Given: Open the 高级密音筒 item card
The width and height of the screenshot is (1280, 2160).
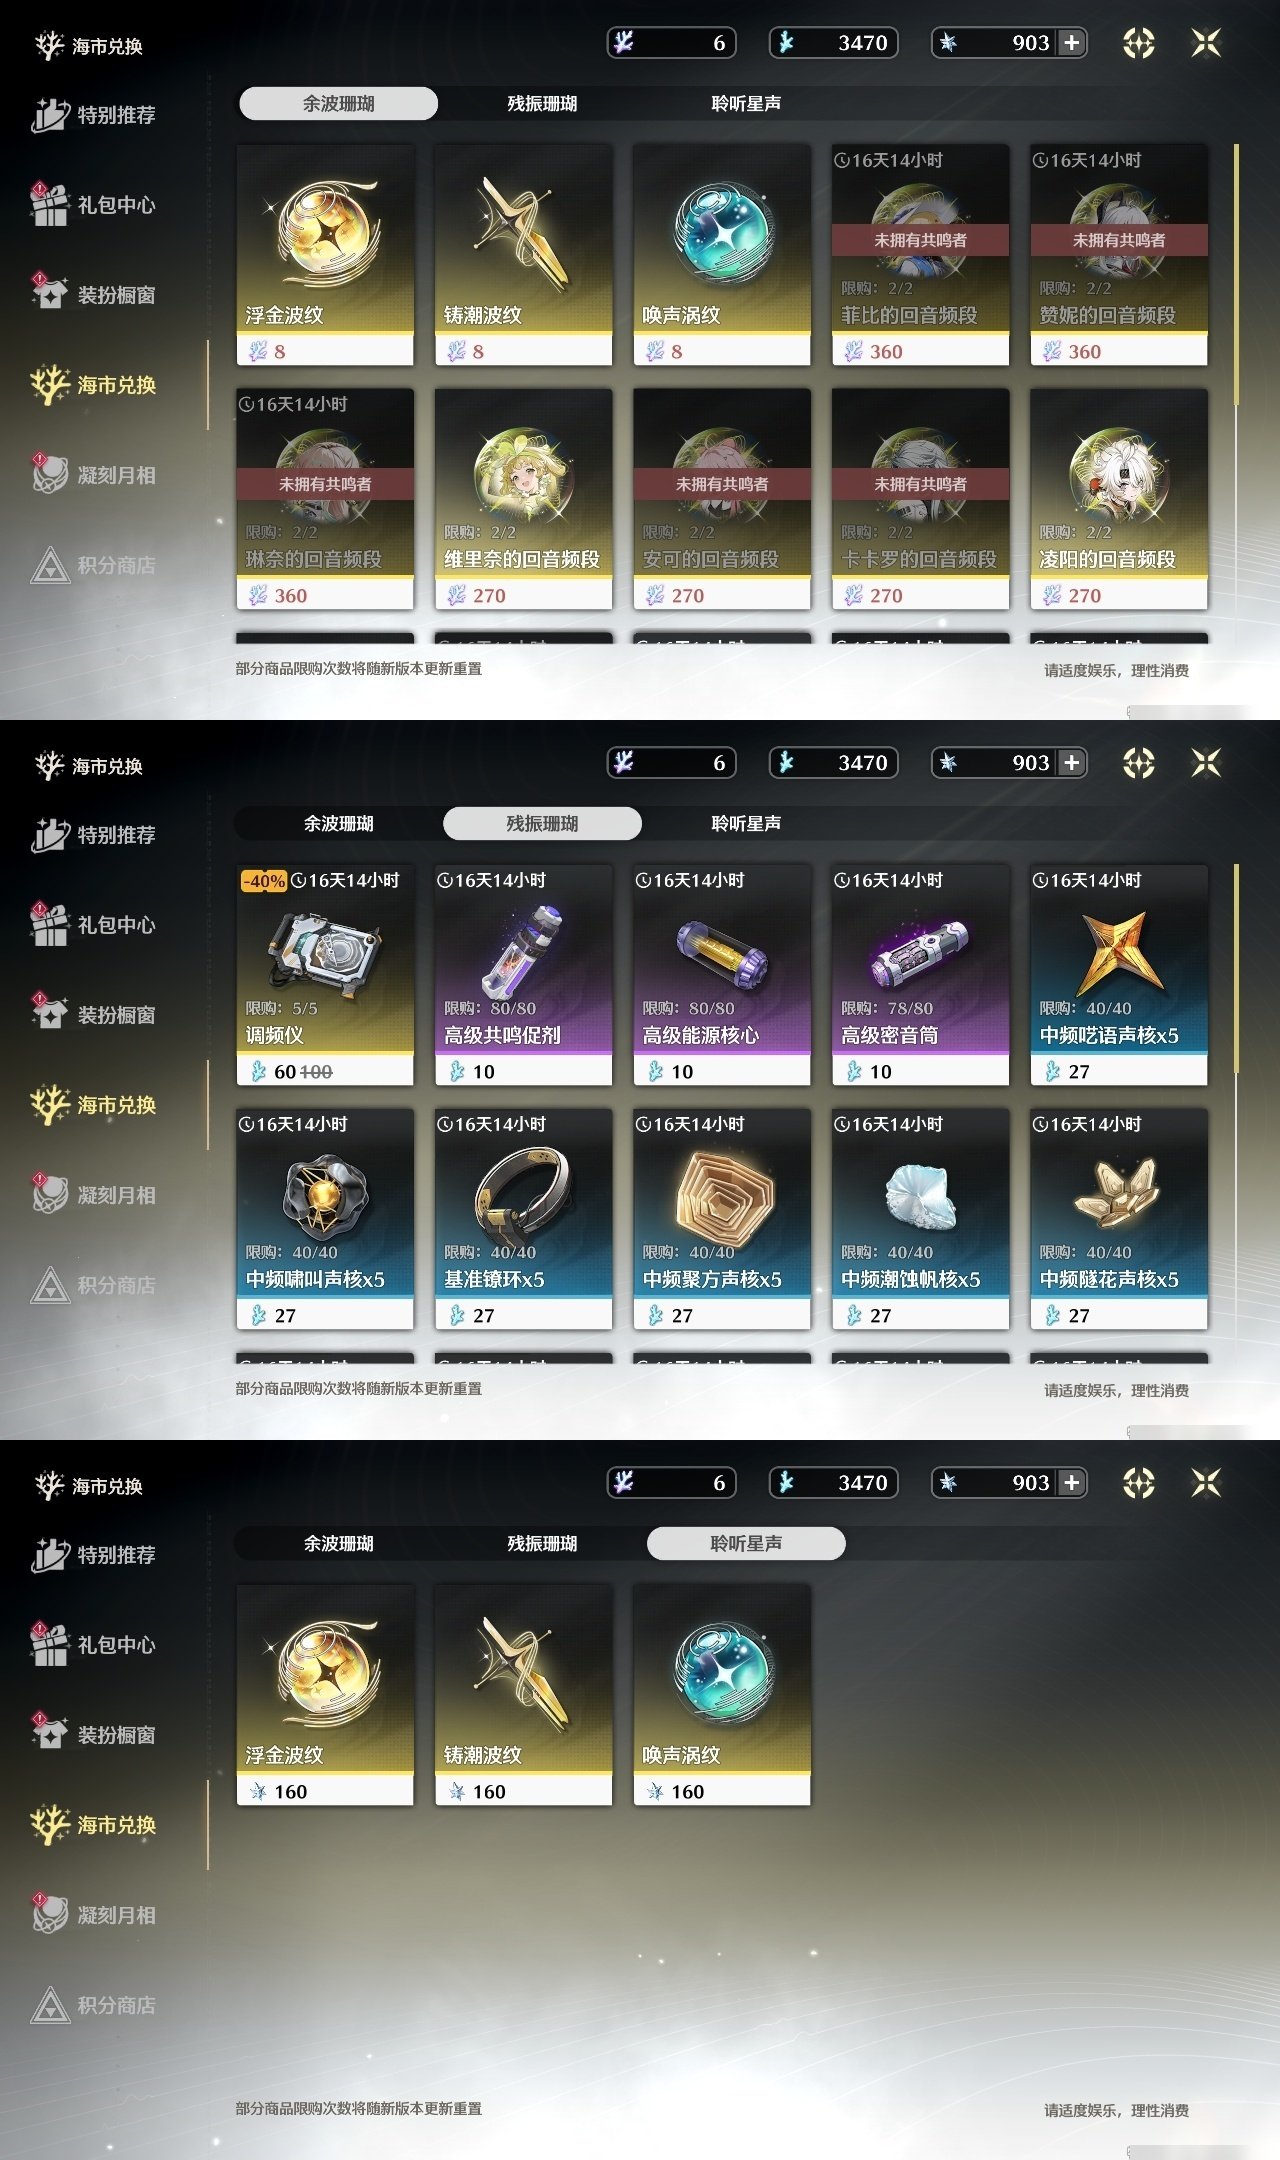Looking at the screenshot, I should click(920, 975).
